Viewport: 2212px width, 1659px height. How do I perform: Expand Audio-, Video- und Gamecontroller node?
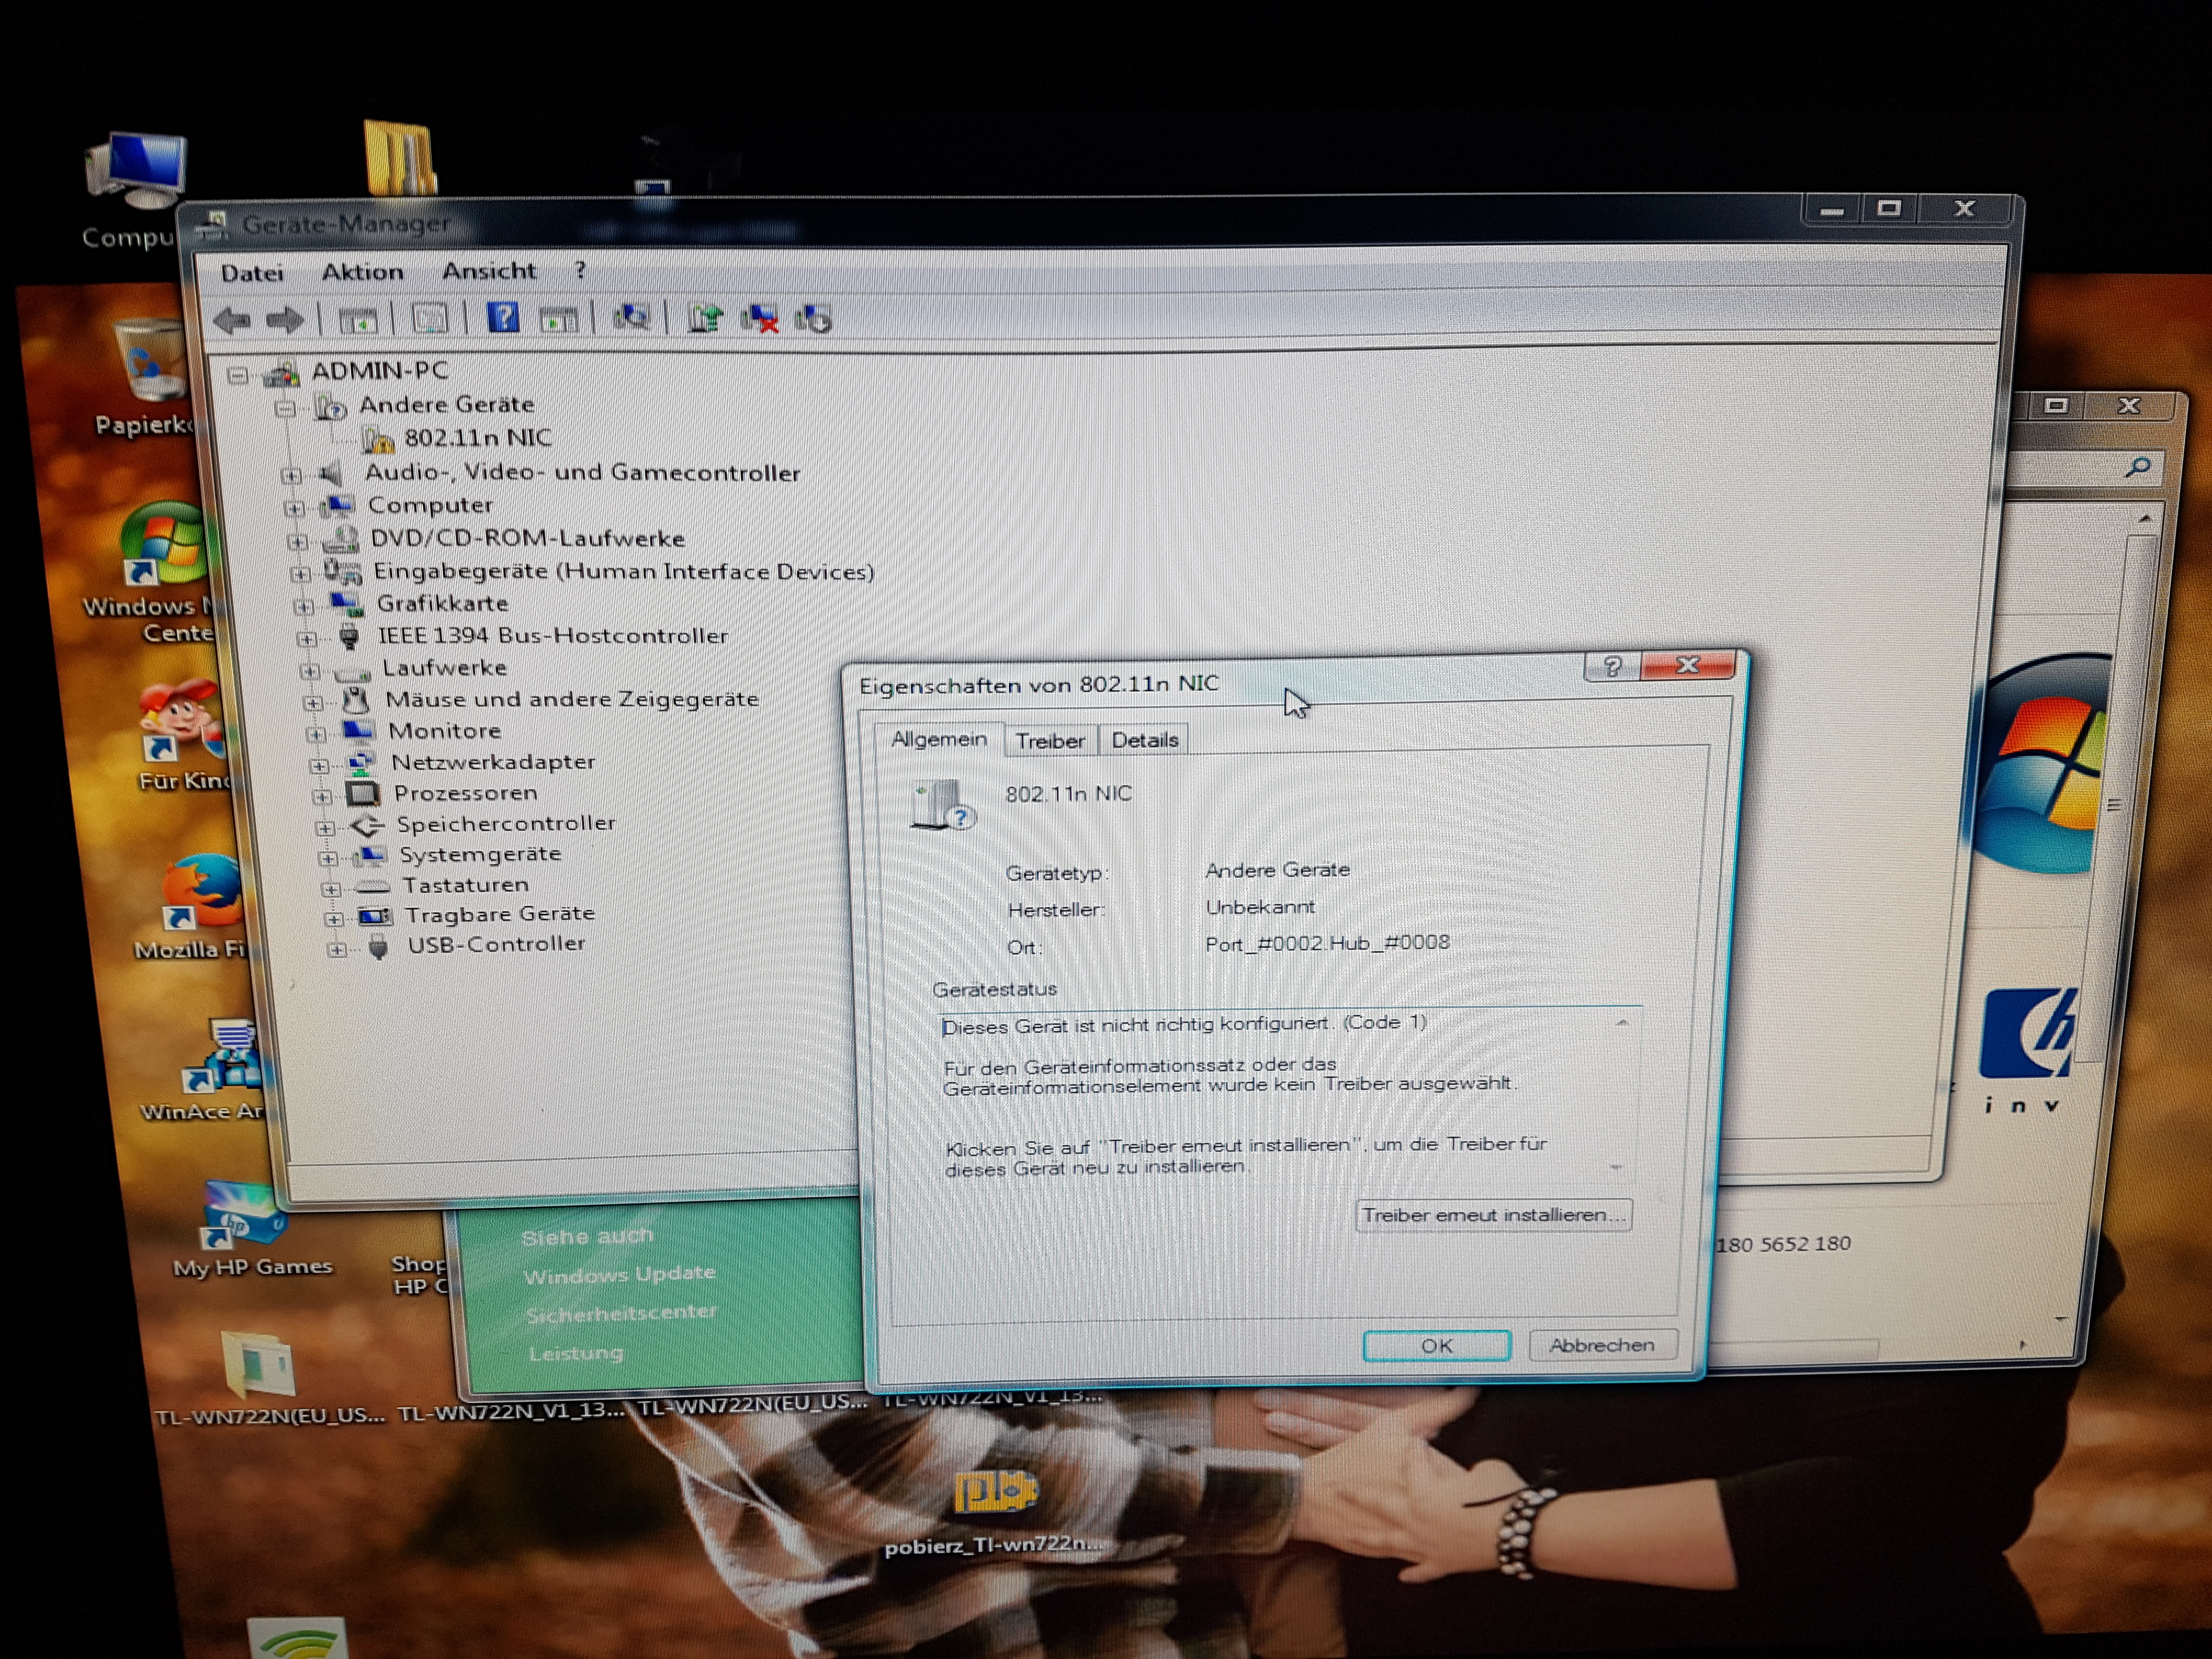pos(291,475)
